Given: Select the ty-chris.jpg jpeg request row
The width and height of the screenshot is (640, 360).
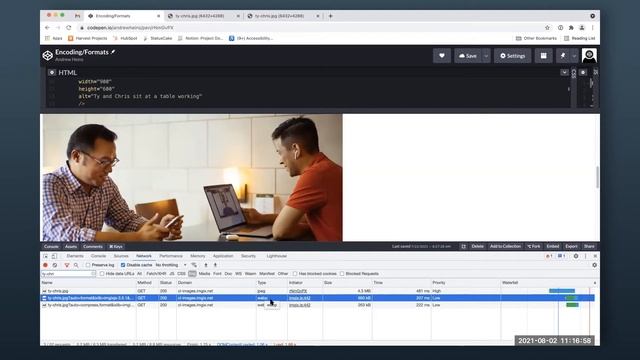Looking at the screenshot, I should point(317,291).
